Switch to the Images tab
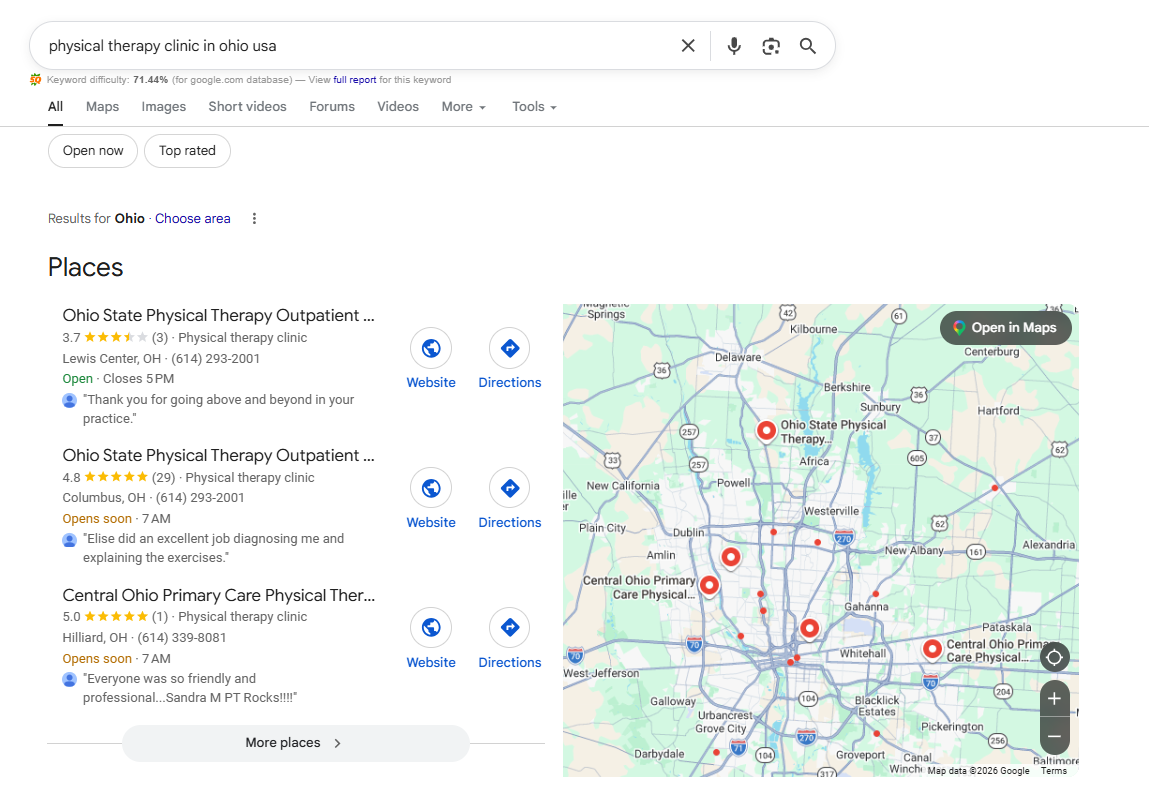The width and height of the screenshot is (1149, 792). (164, 107)
